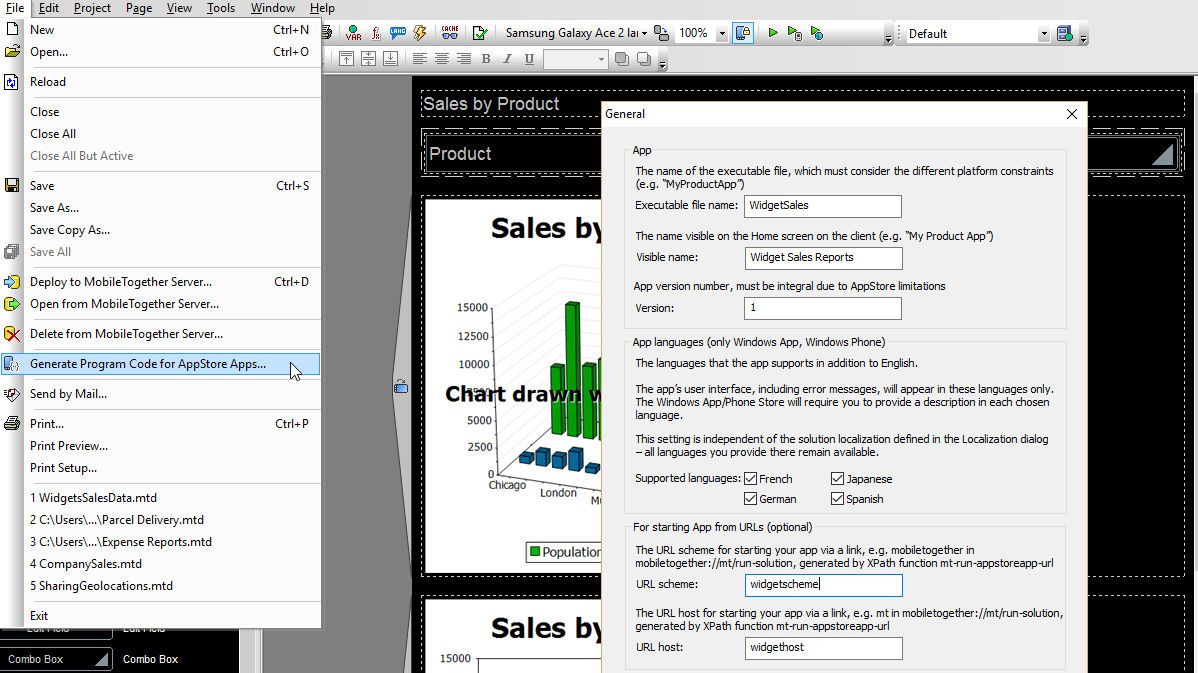Uncheck the Spanish language checkbox
This screenshot has height=673, width=1198.
point(837,499)
